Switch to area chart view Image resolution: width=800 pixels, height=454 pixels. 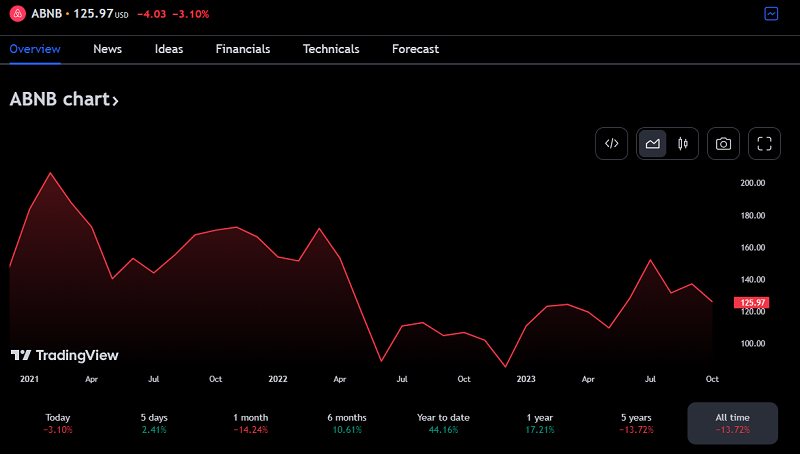click(653, 143)
